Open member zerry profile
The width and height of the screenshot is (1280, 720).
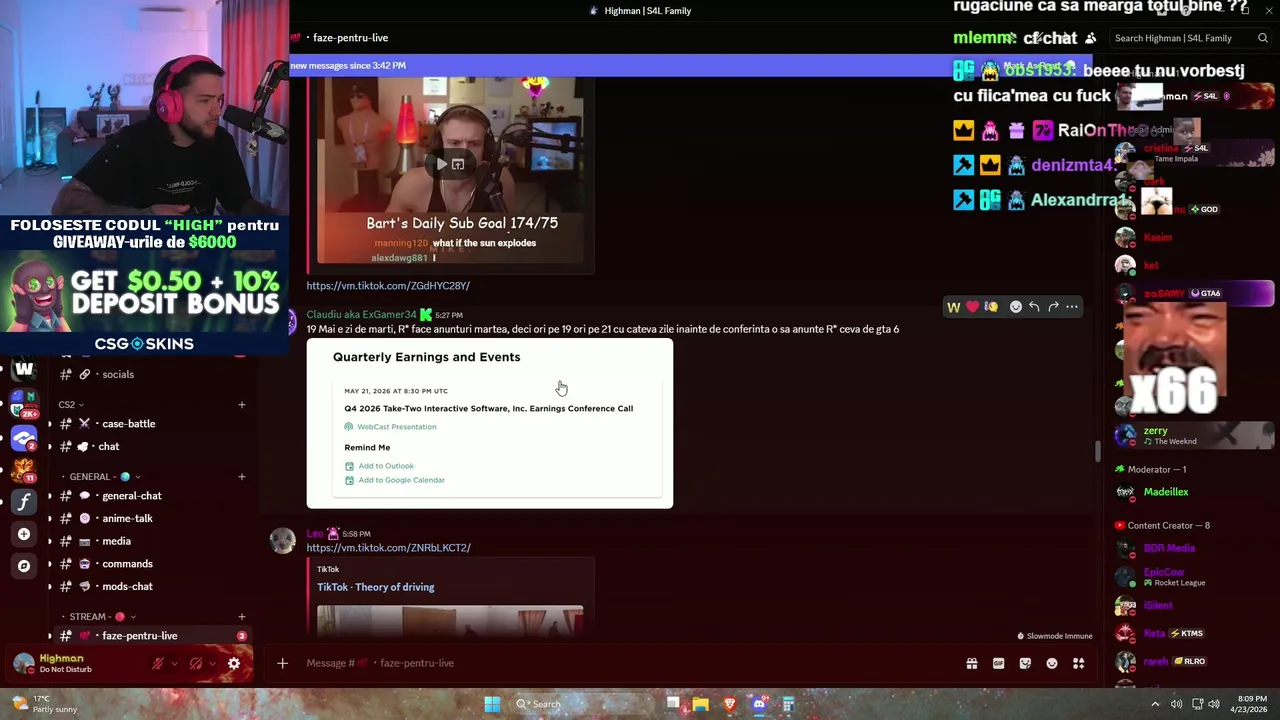[x=1195, y=435]
